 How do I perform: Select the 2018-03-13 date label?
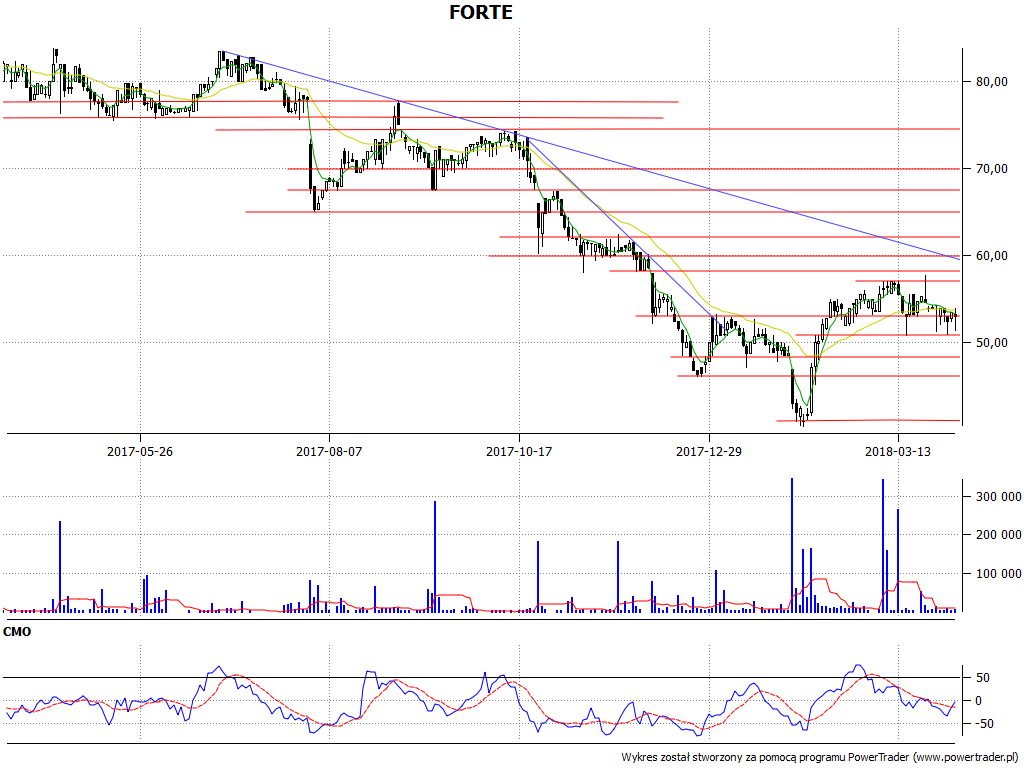point(898,451)
